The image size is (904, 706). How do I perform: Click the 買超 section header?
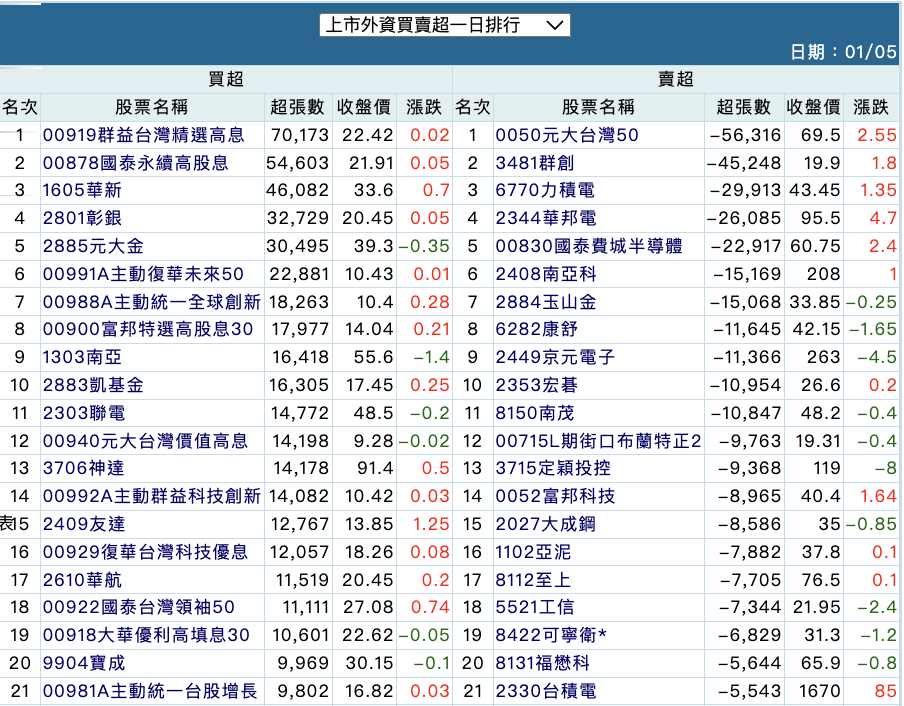click(226, 80)
